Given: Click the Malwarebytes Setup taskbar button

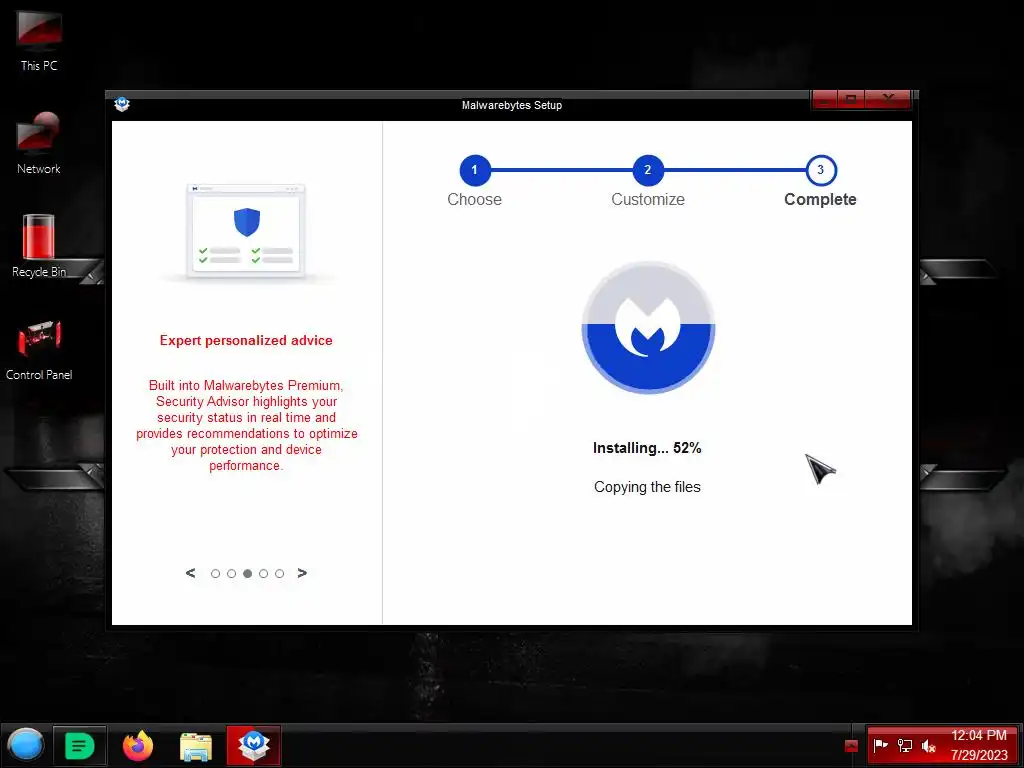Looking at the screenshot, I should click(x=254, y=745).
